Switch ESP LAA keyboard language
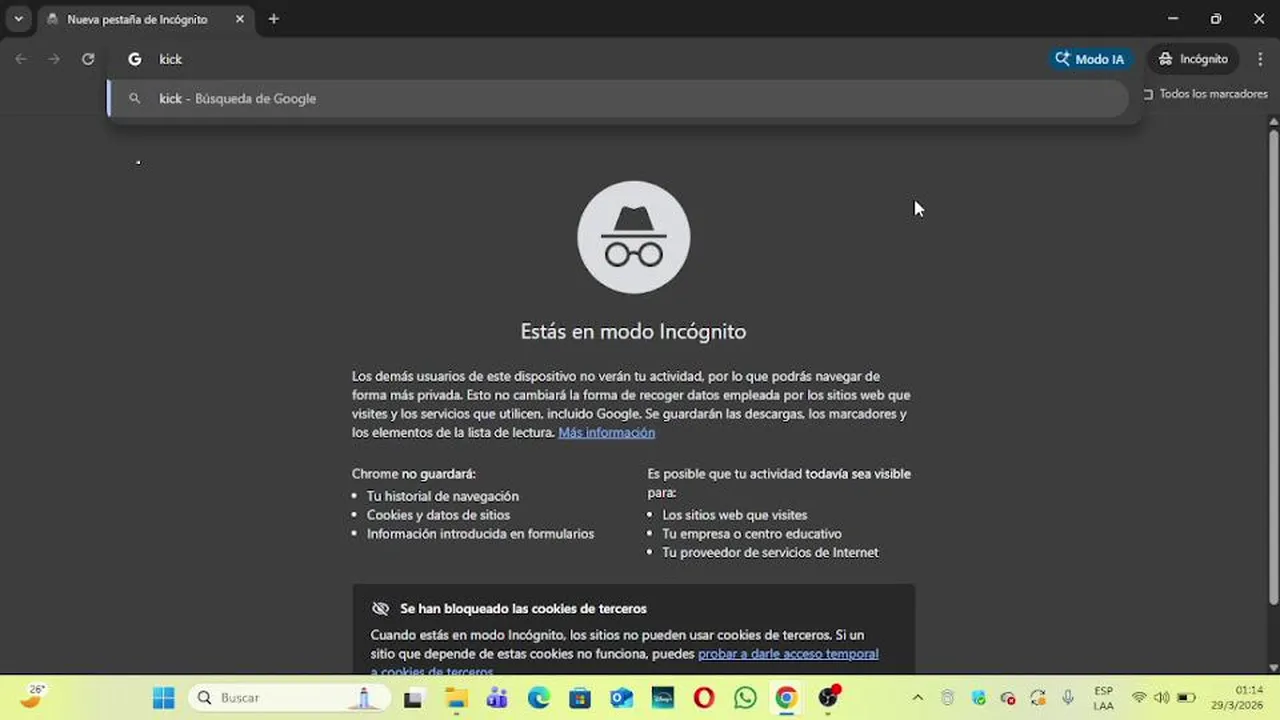The height and width of the screenshot is (720, 1280). [x=1103, y=698]
